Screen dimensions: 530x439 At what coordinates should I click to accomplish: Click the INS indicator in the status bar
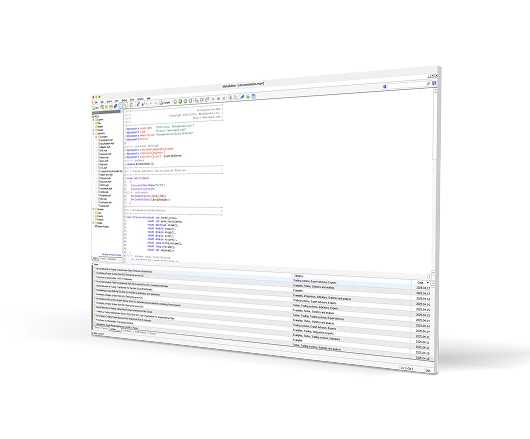click(x=428, y=370)
